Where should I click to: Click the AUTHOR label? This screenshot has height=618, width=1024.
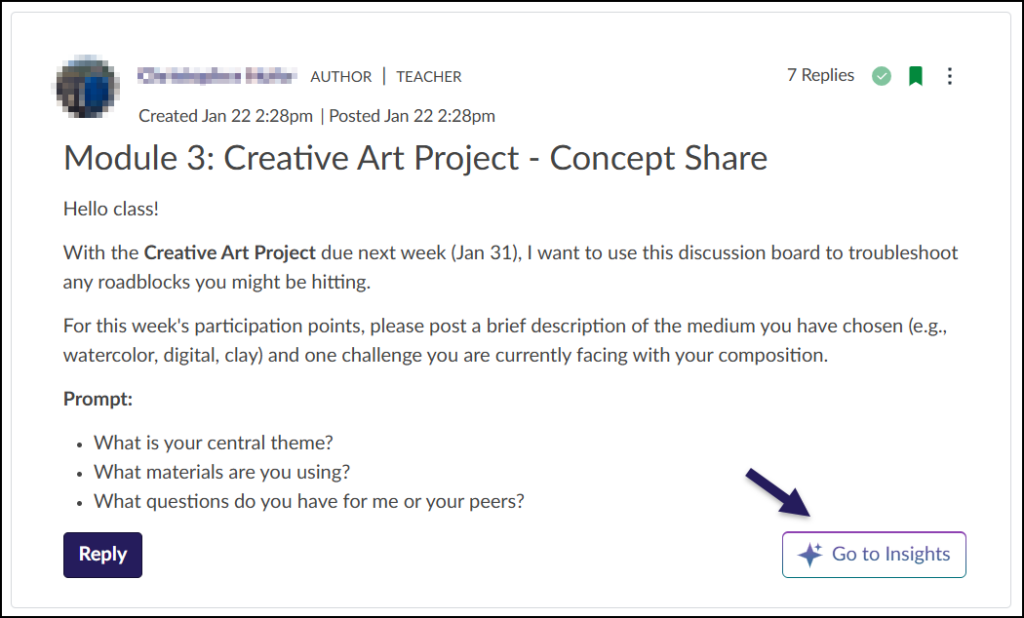click(x=341, y=76)
